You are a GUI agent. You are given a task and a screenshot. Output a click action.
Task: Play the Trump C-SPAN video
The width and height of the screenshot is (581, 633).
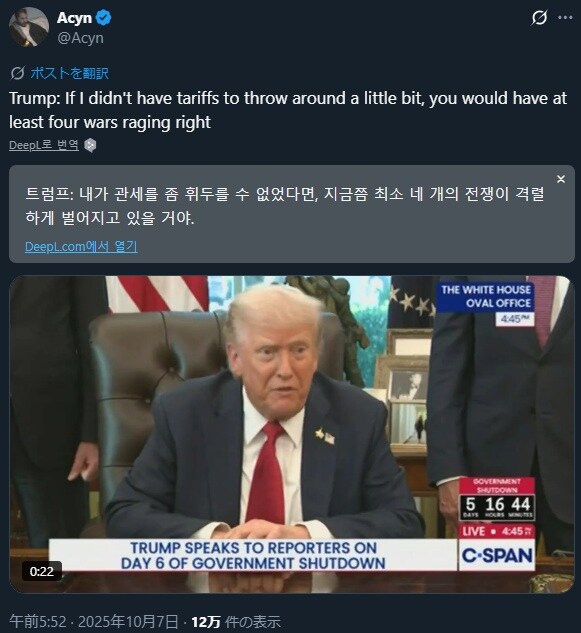click(292, 434)
